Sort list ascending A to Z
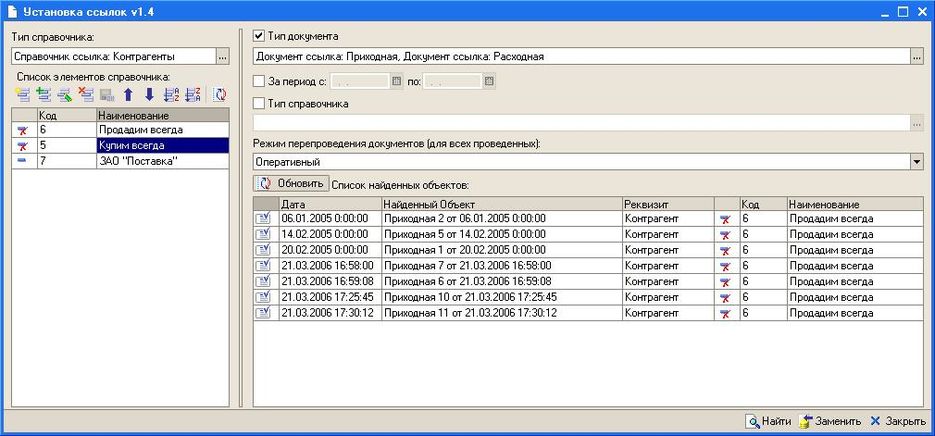The image size is (935, 436). (171, 95)
